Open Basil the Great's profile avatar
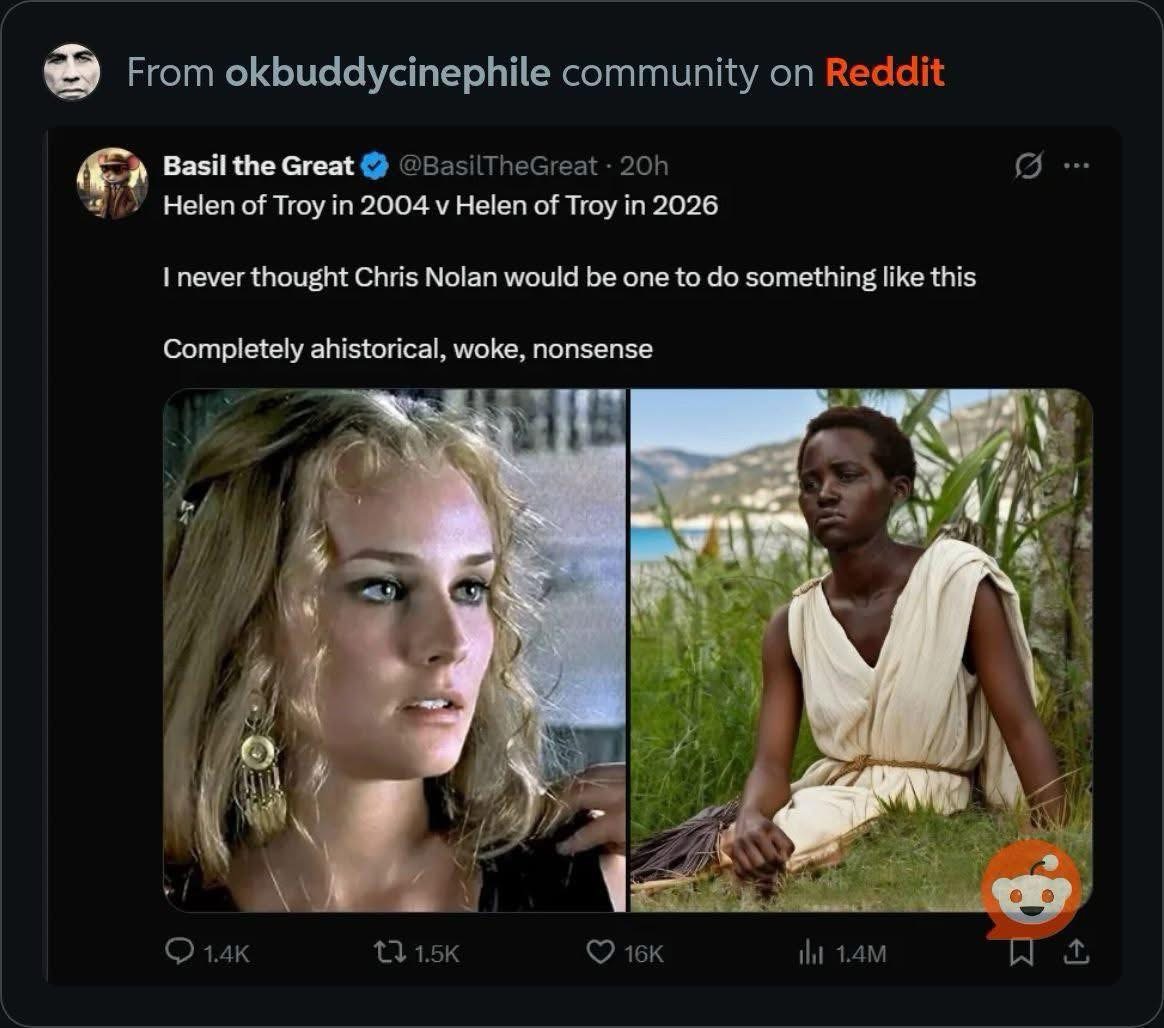The image size is (1164, 1028). click(112, 183)
